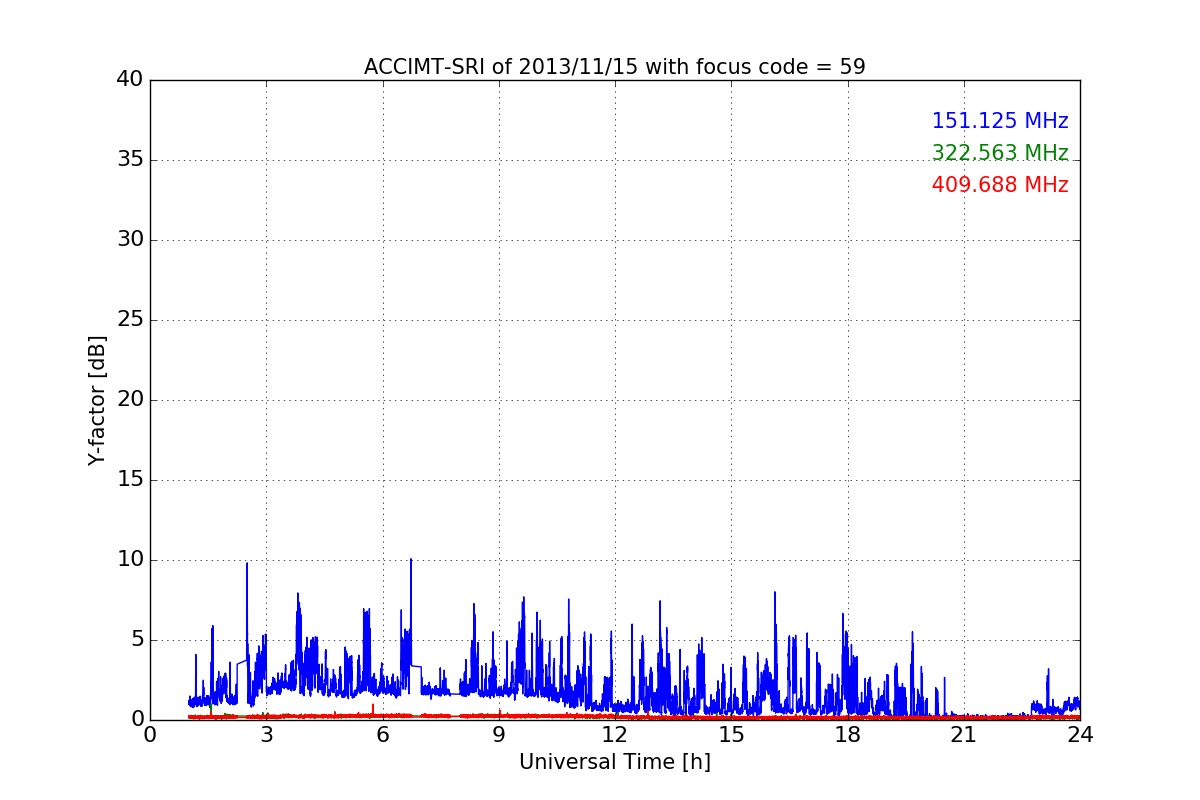Click the tallest blue spike just before 7 hours
1200x800 pixels.
coord(410,560)
